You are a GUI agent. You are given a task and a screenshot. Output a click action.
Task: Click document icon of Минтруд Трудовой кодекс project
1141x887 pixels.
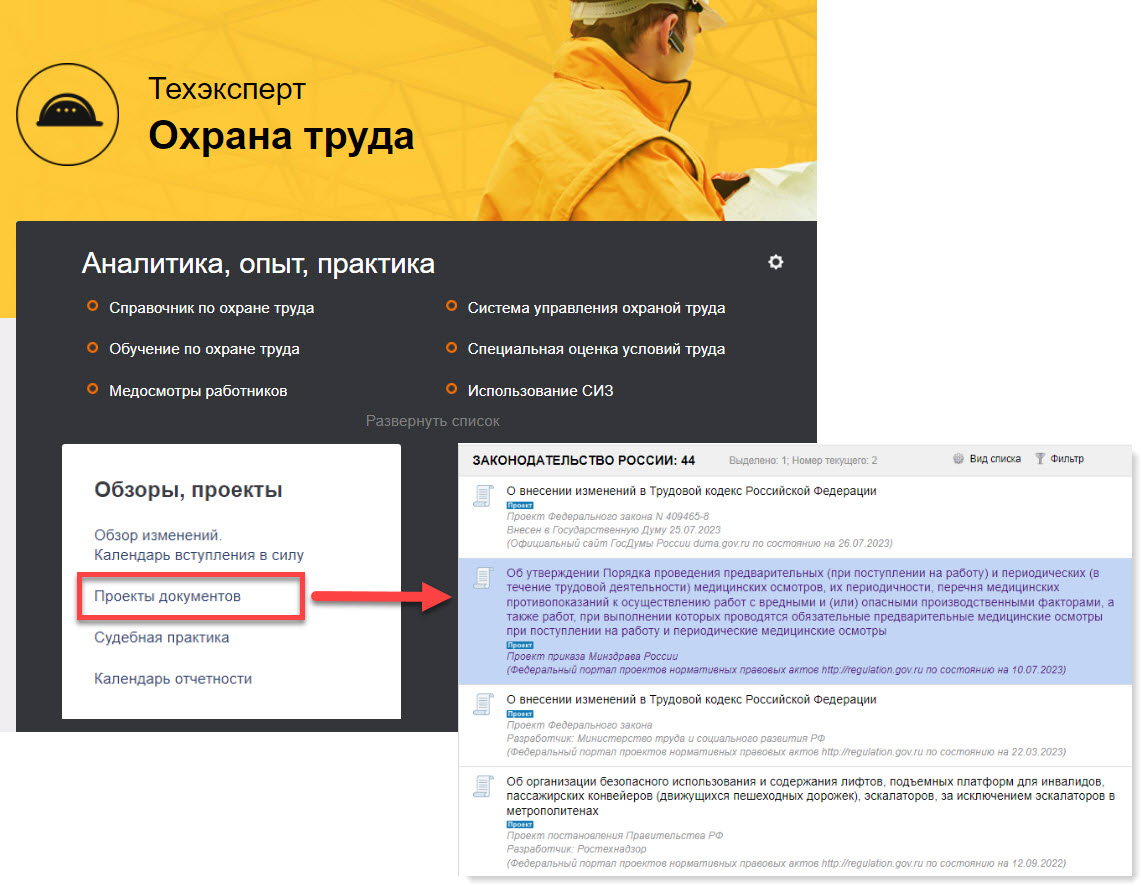pyautogui.click(x=483, y=704)
